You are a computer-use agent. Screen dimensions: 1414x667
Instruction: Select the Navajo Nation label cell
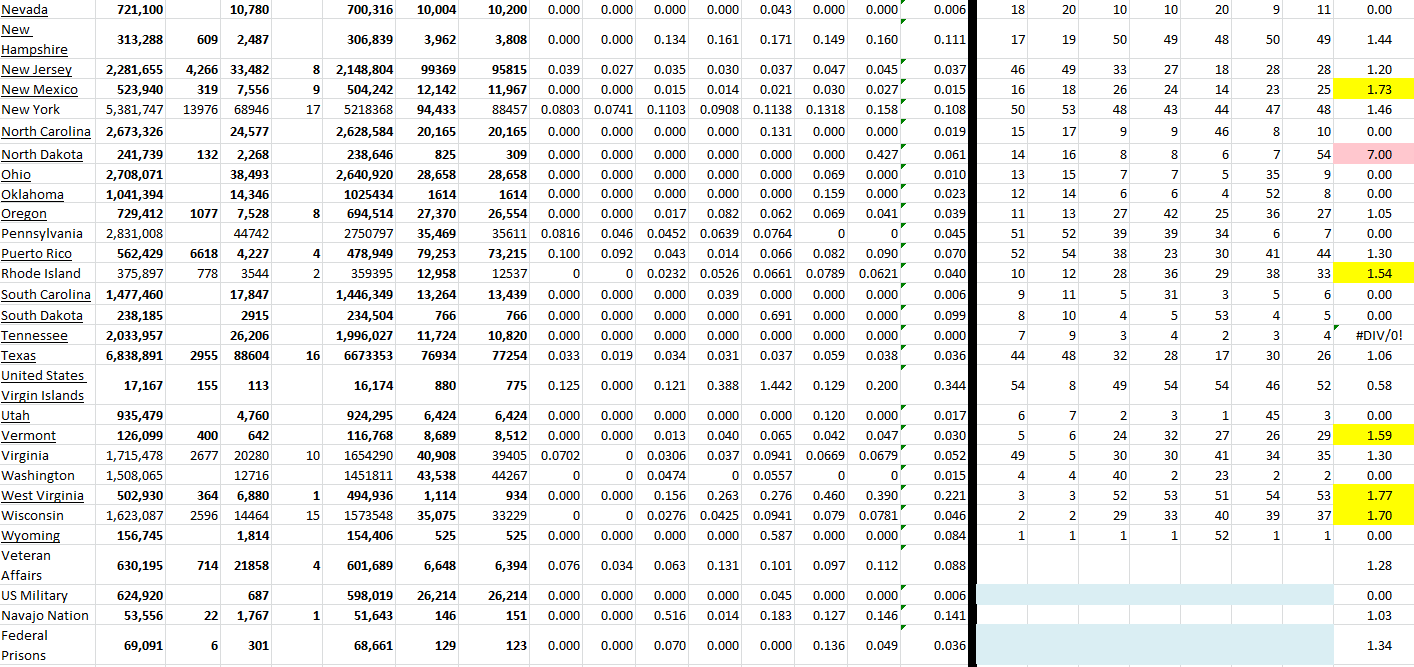pyautogui.click(x=45, y=616)
